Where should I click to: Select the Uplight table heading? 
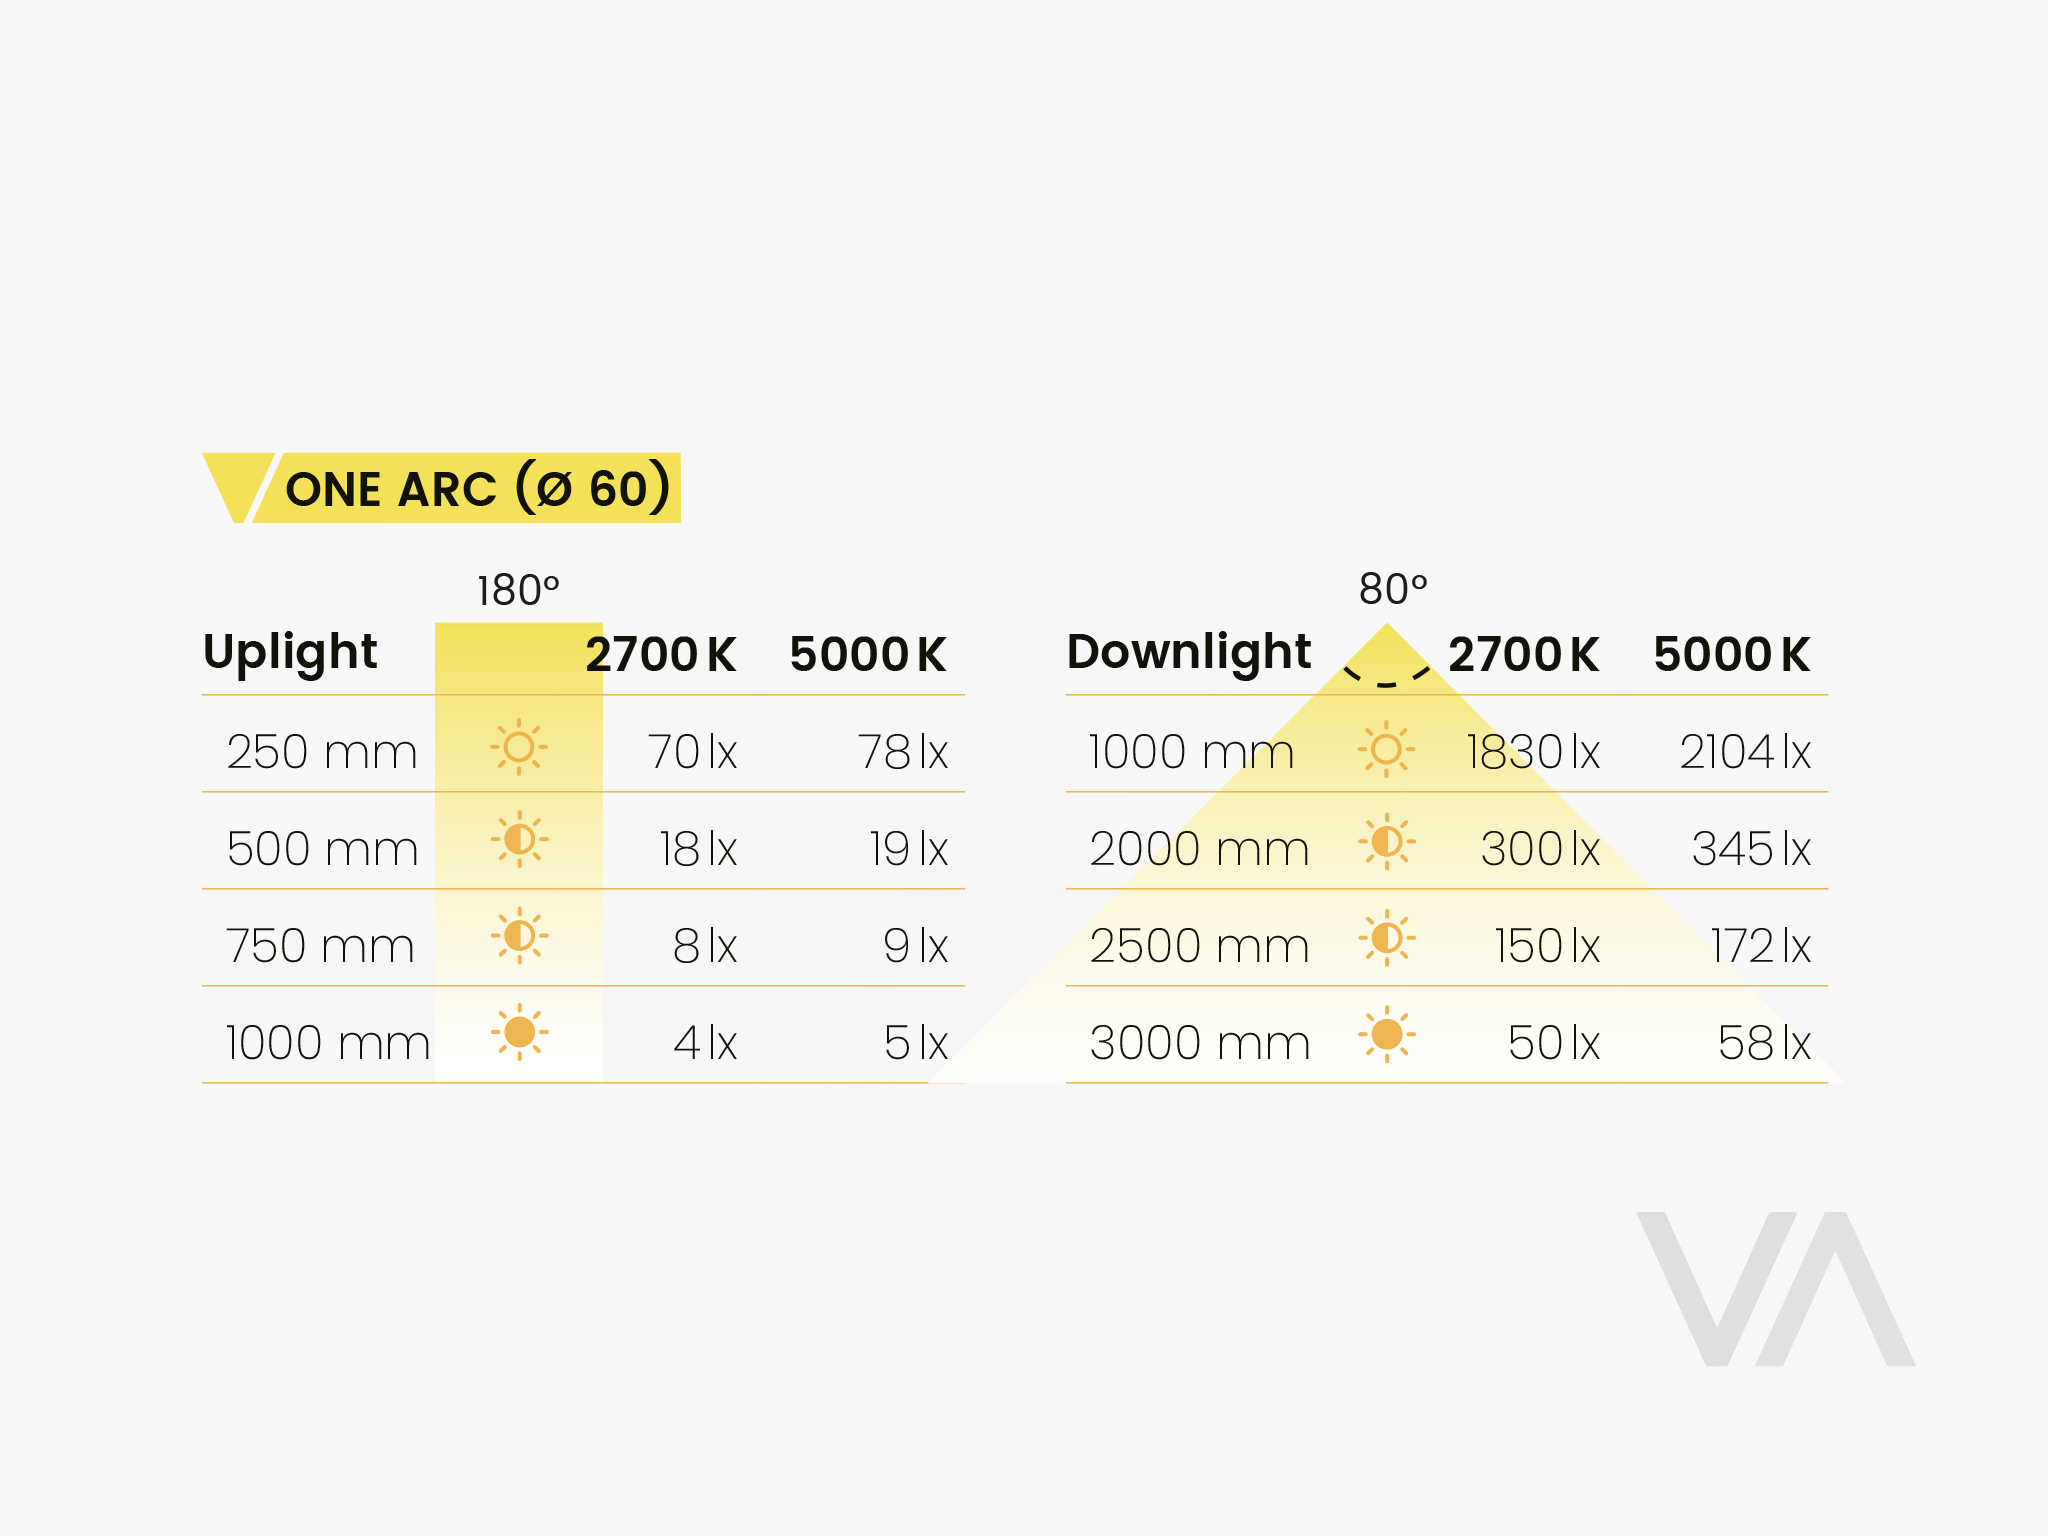pos(290,652)
